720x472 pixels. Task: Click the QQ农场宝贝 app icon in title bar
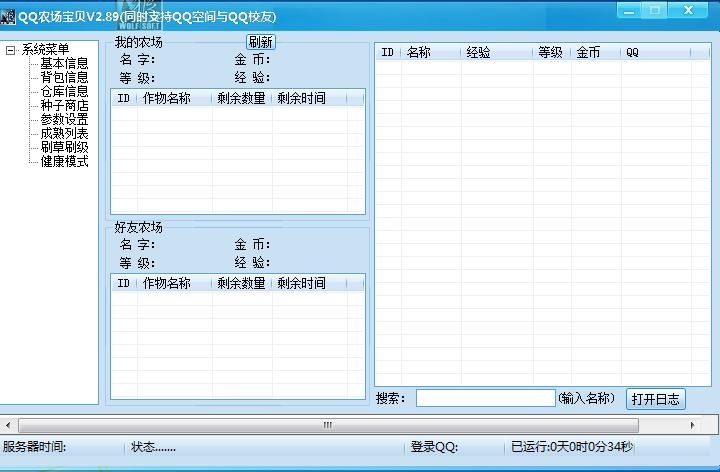point(8,17)
